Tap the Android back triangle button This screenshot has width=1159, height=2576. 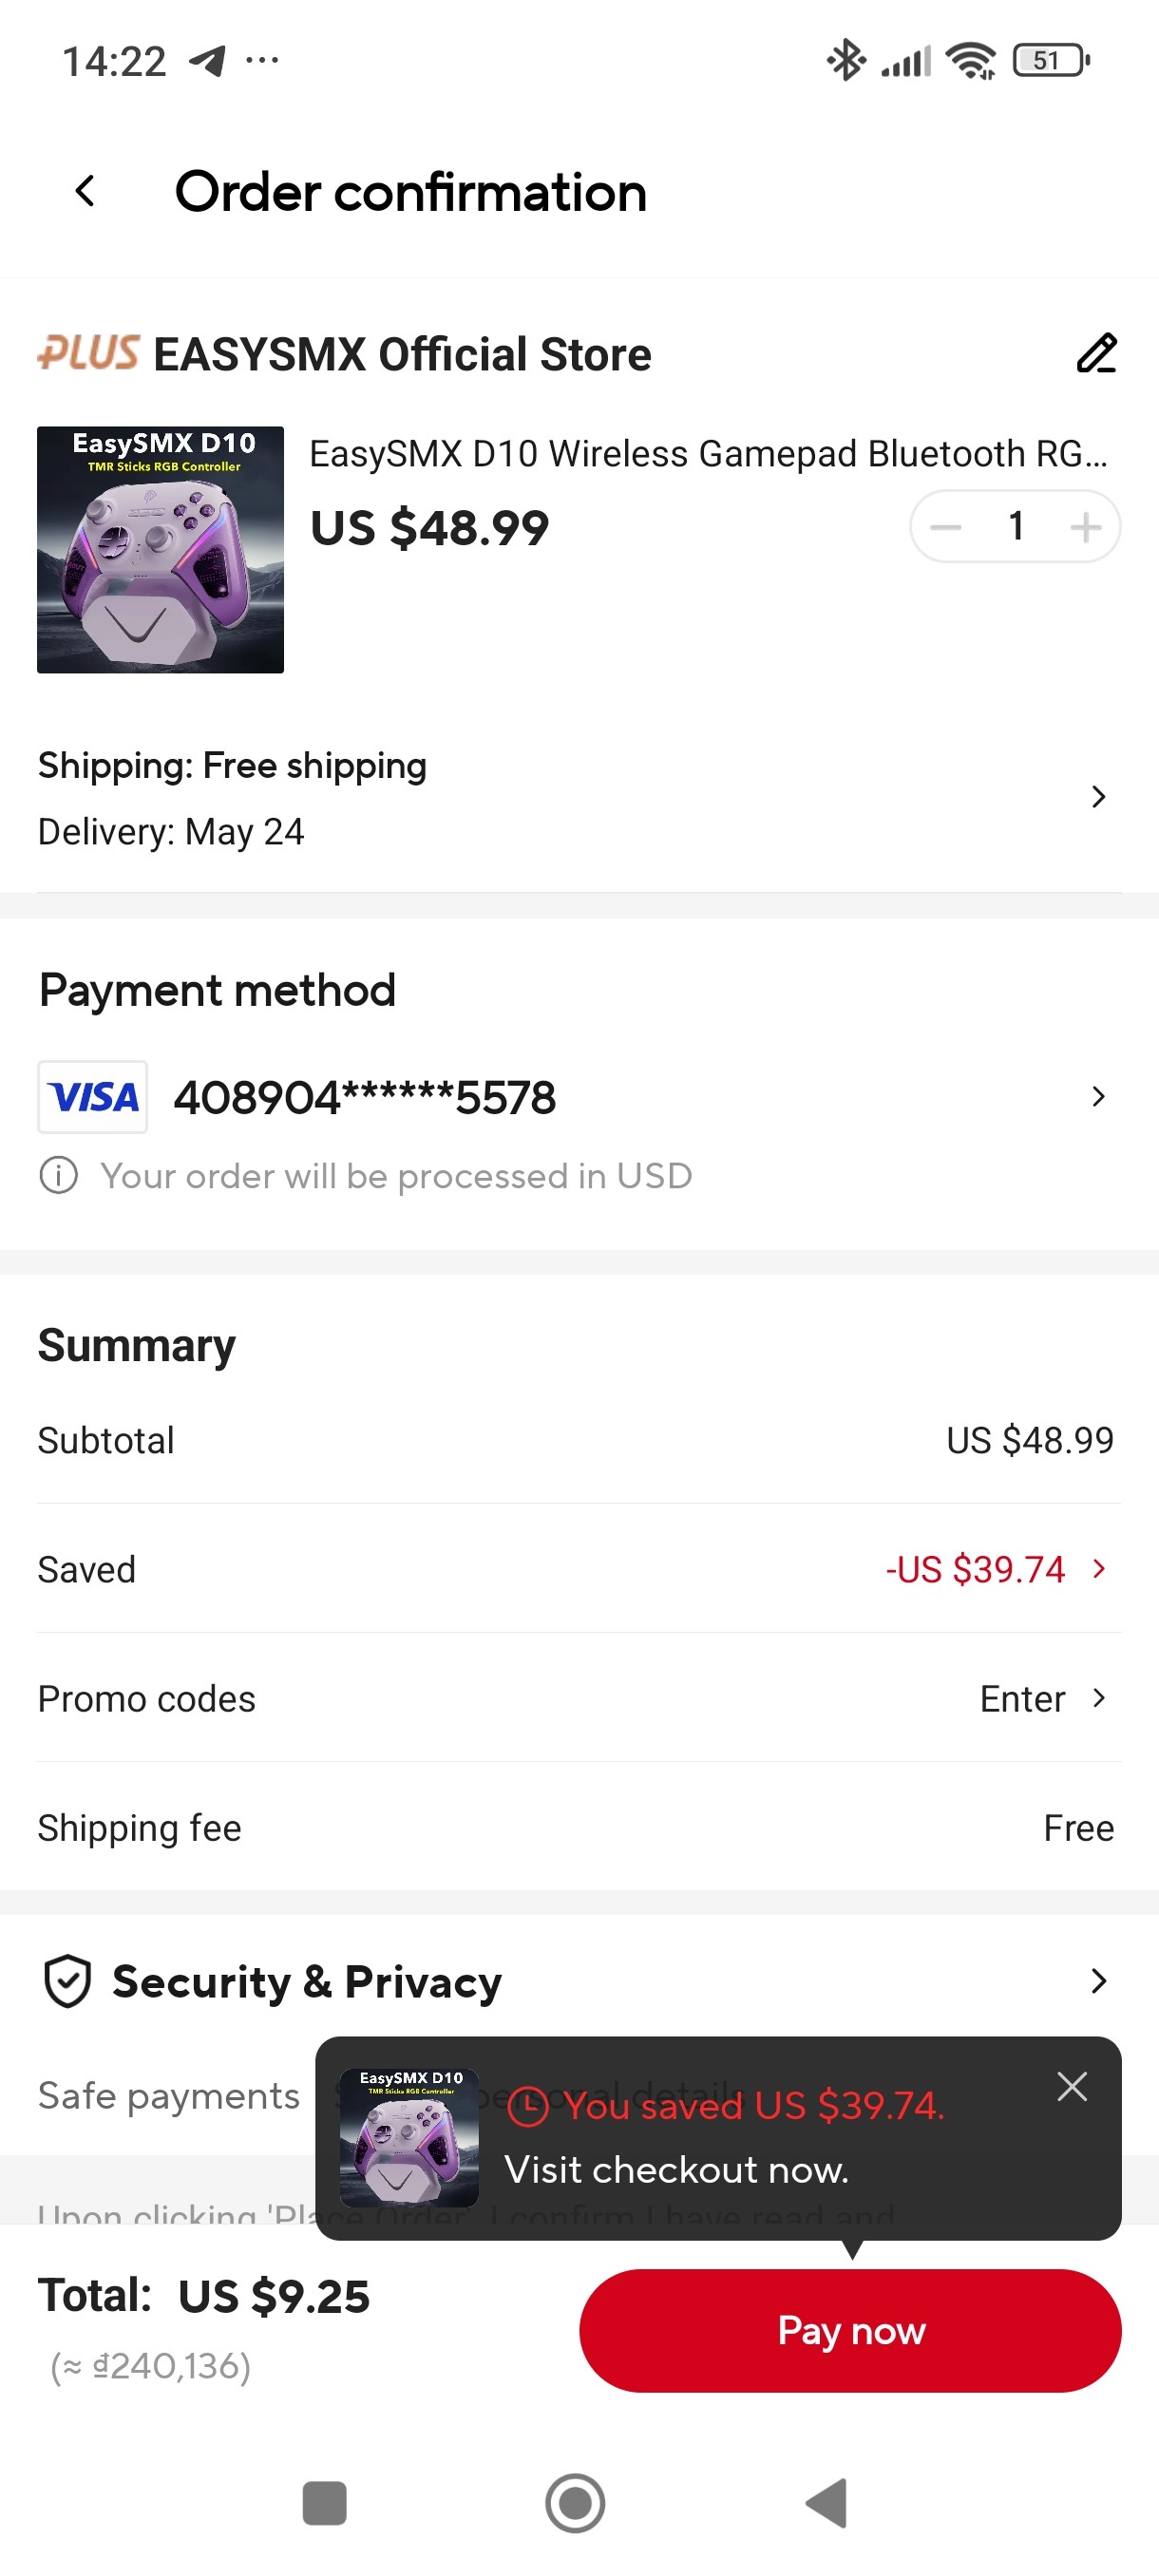pyautogui.click(x=827, y=2503)
